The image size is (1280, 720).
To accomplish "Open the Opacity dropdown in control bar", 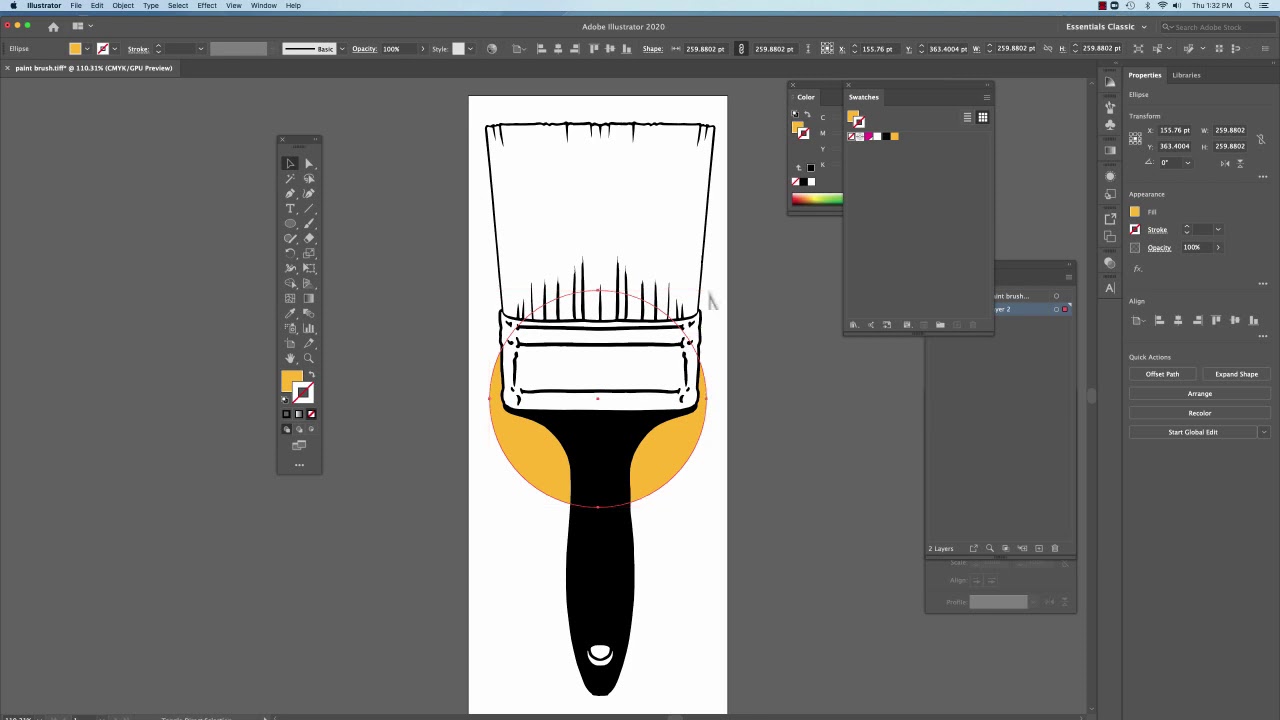I will point(422,48).
